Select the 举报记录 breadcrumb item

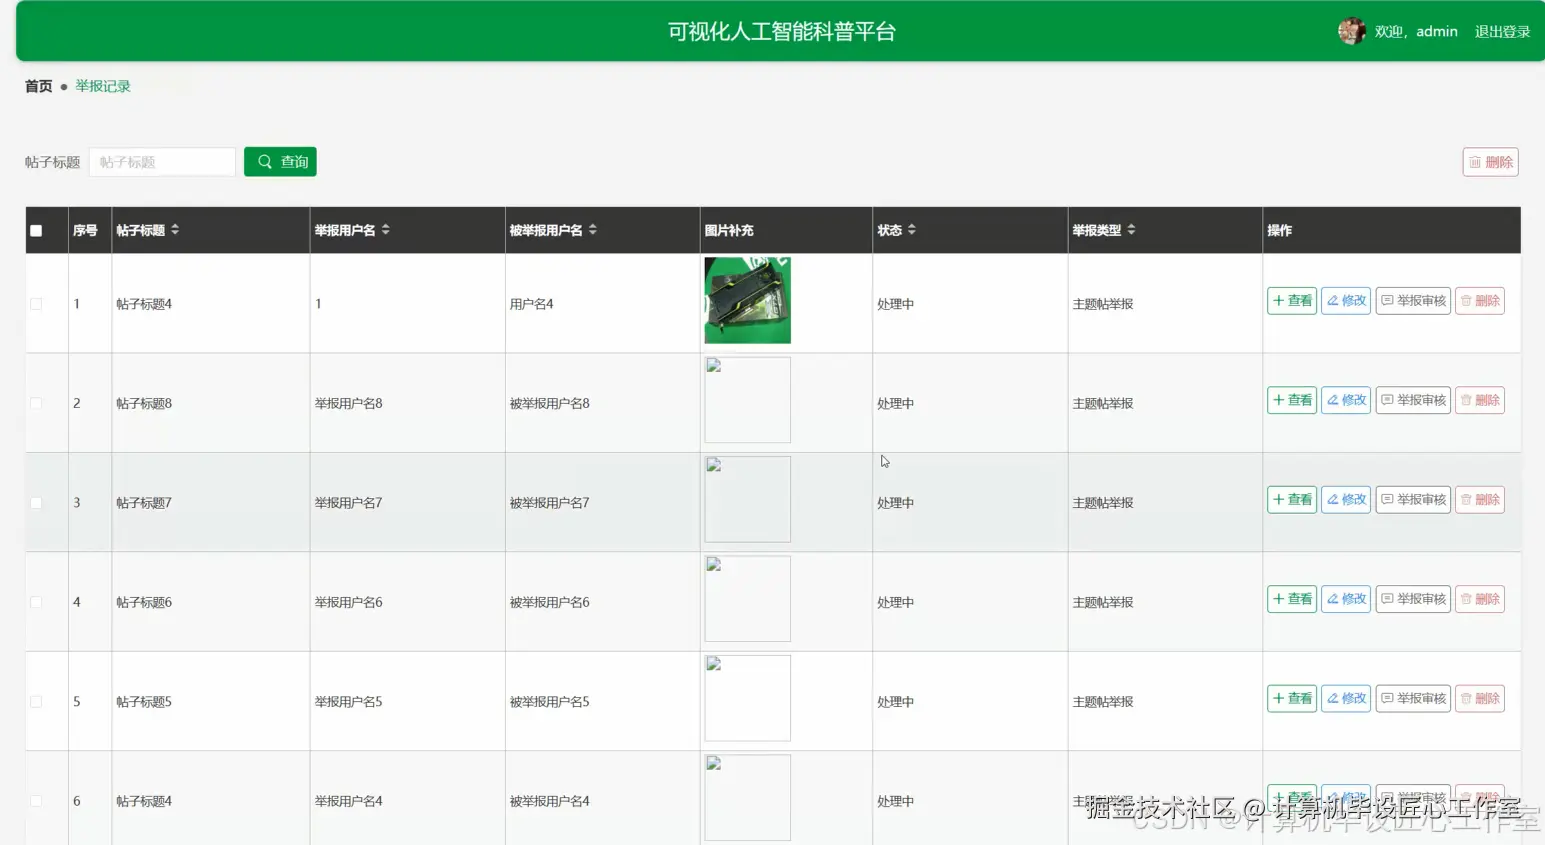pyautogui.click(x=102, y=86)
